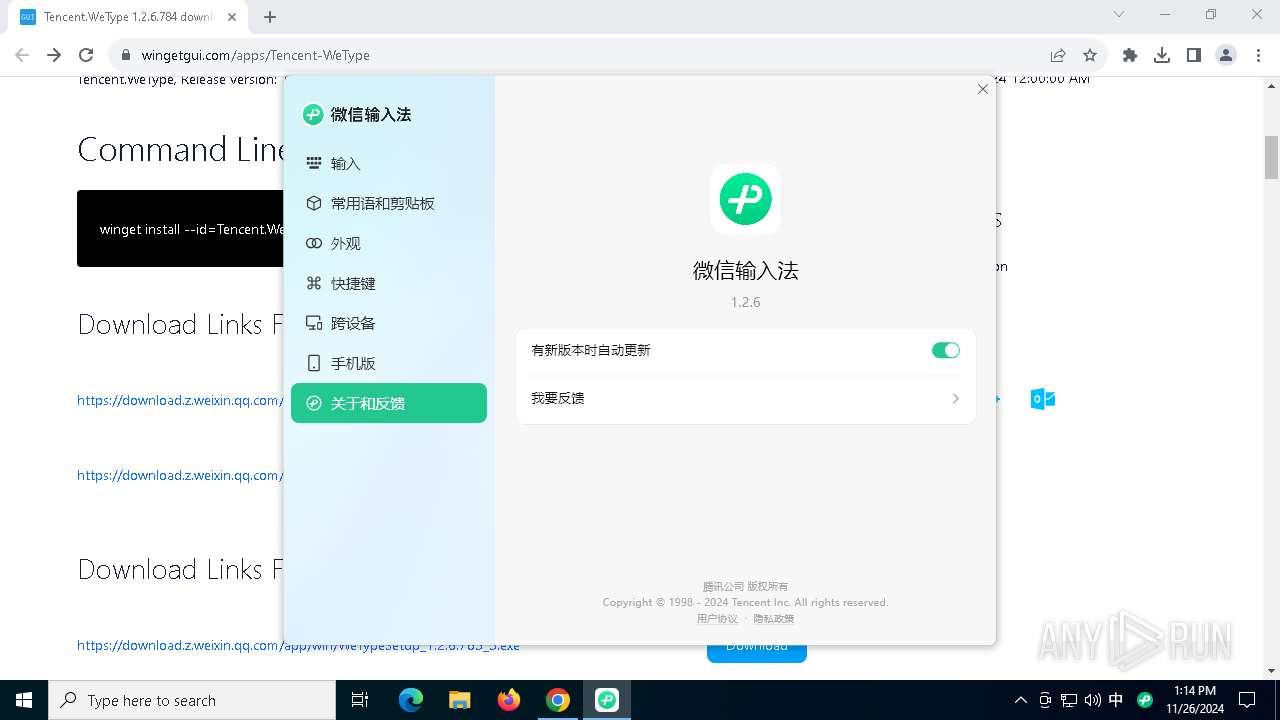Click the 外观 appearance icon
Viewport: 1280px width, 720px height.
pos(314,243)
